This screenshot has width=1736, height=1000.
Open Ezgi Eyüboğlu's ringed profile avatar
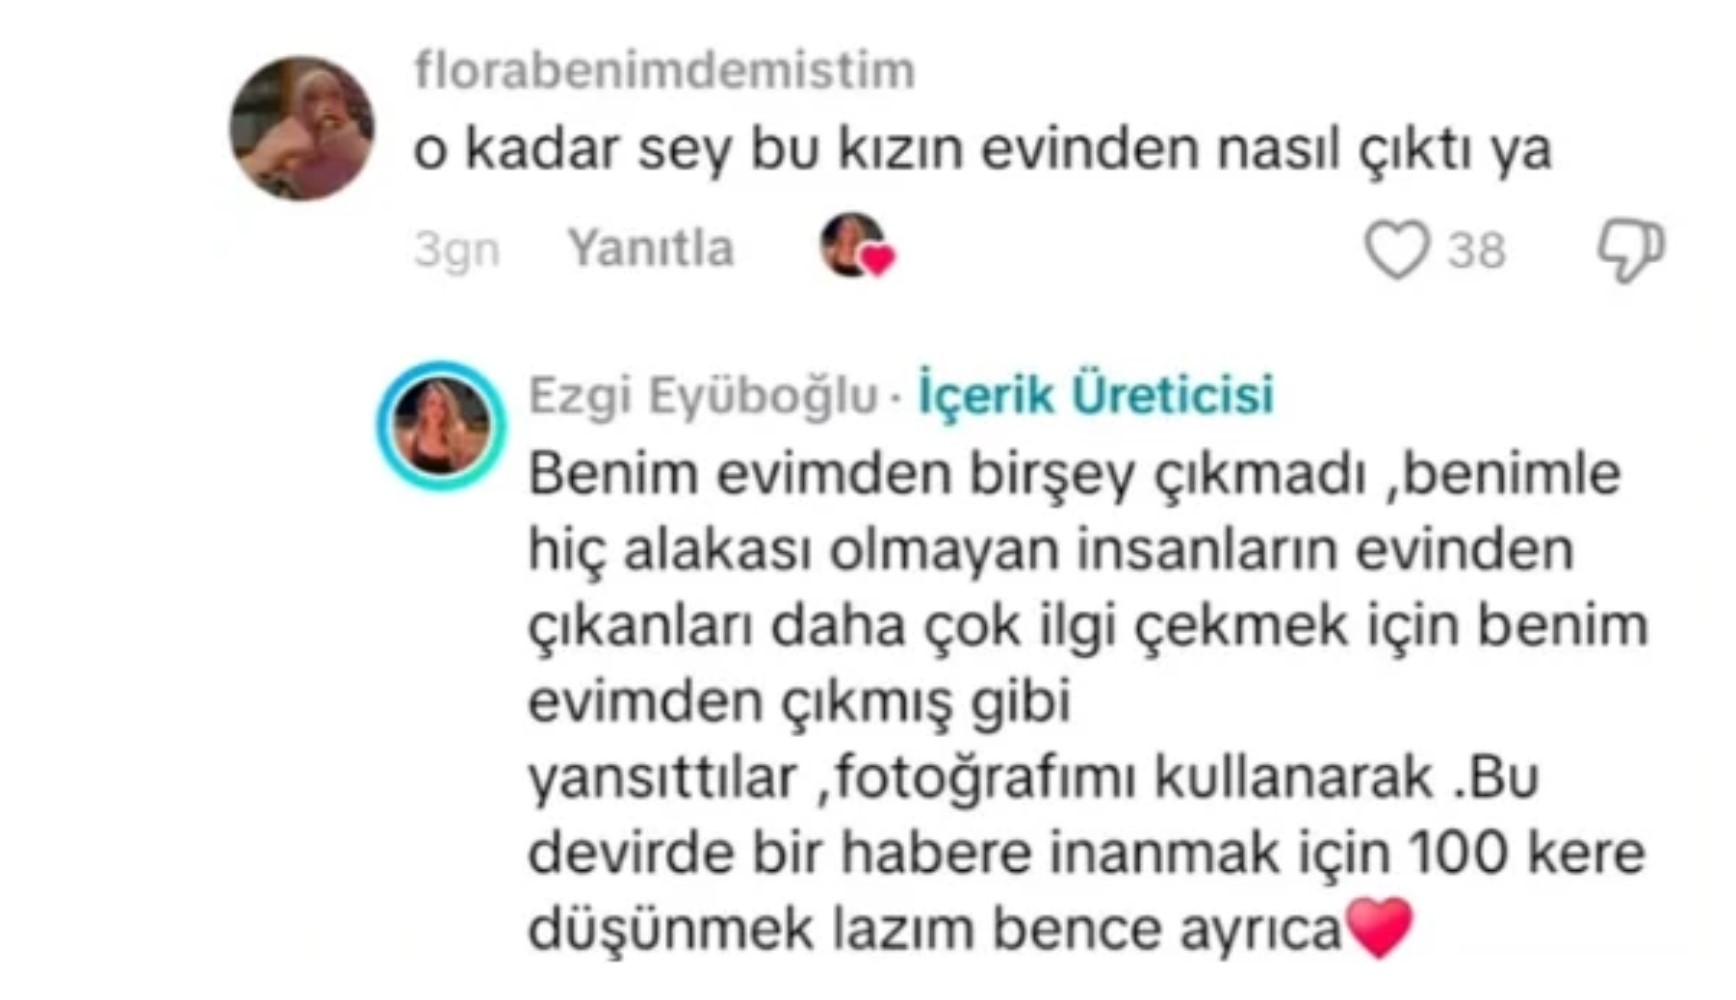(441, 425)
